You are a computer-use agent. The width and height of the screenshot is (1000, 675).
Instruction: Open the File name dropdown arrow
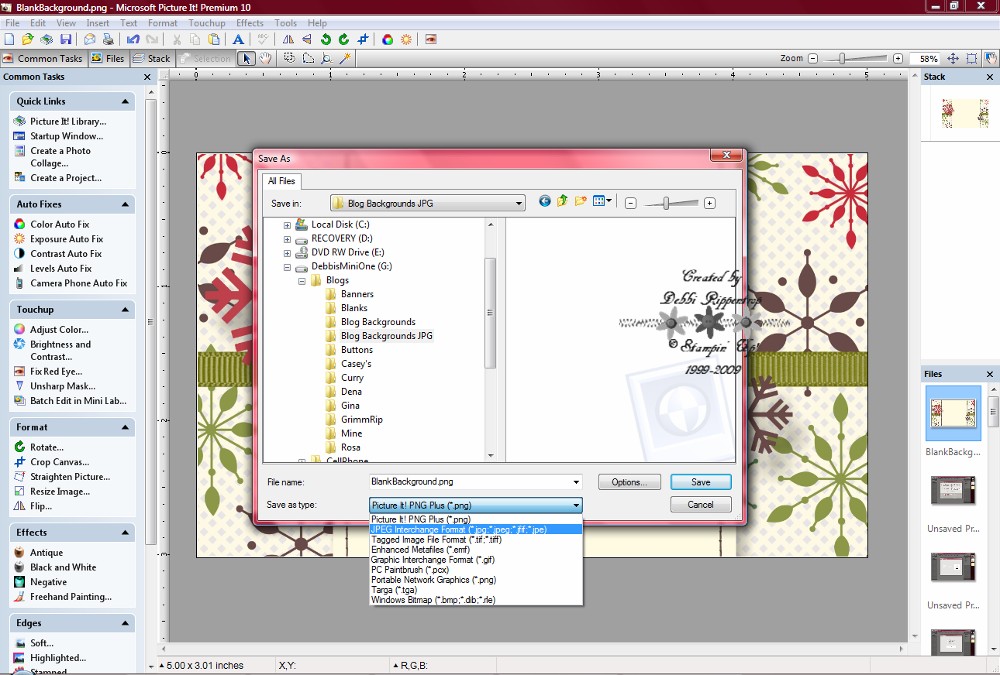[576, 482]
